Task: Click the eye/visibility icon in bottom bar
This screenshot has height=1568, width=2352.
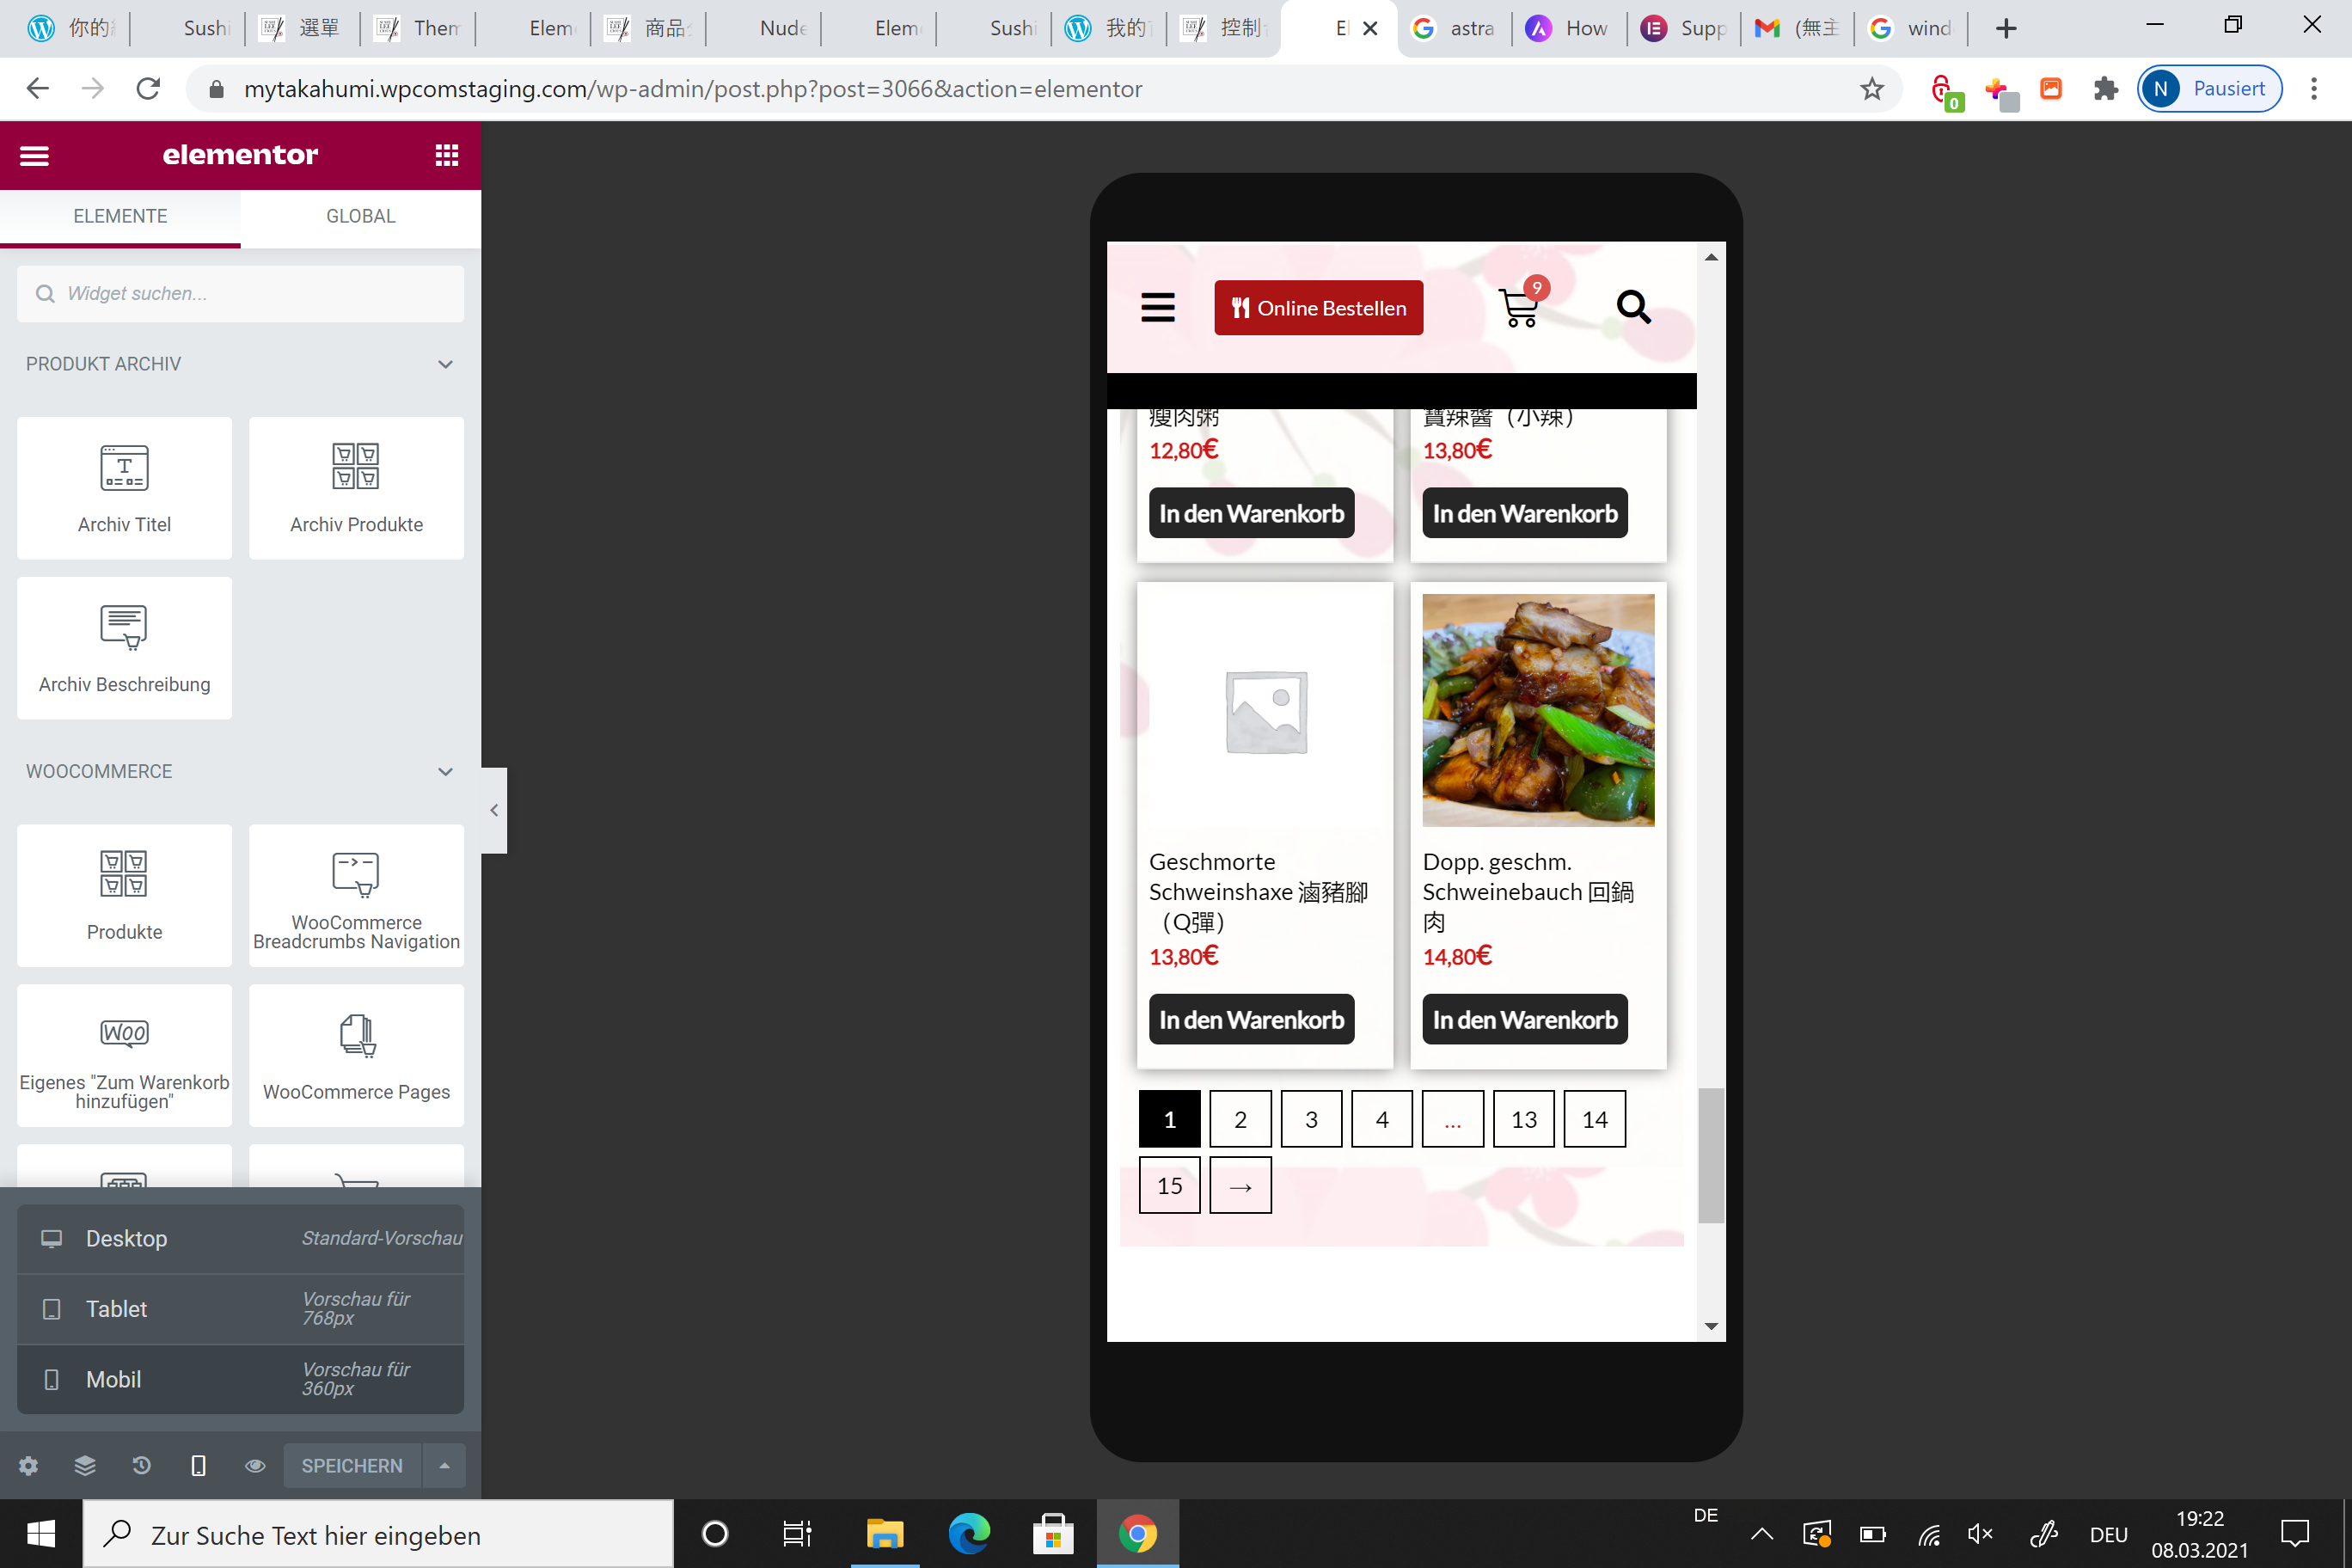Action: pyautogui.click(x=252, y=1465)
